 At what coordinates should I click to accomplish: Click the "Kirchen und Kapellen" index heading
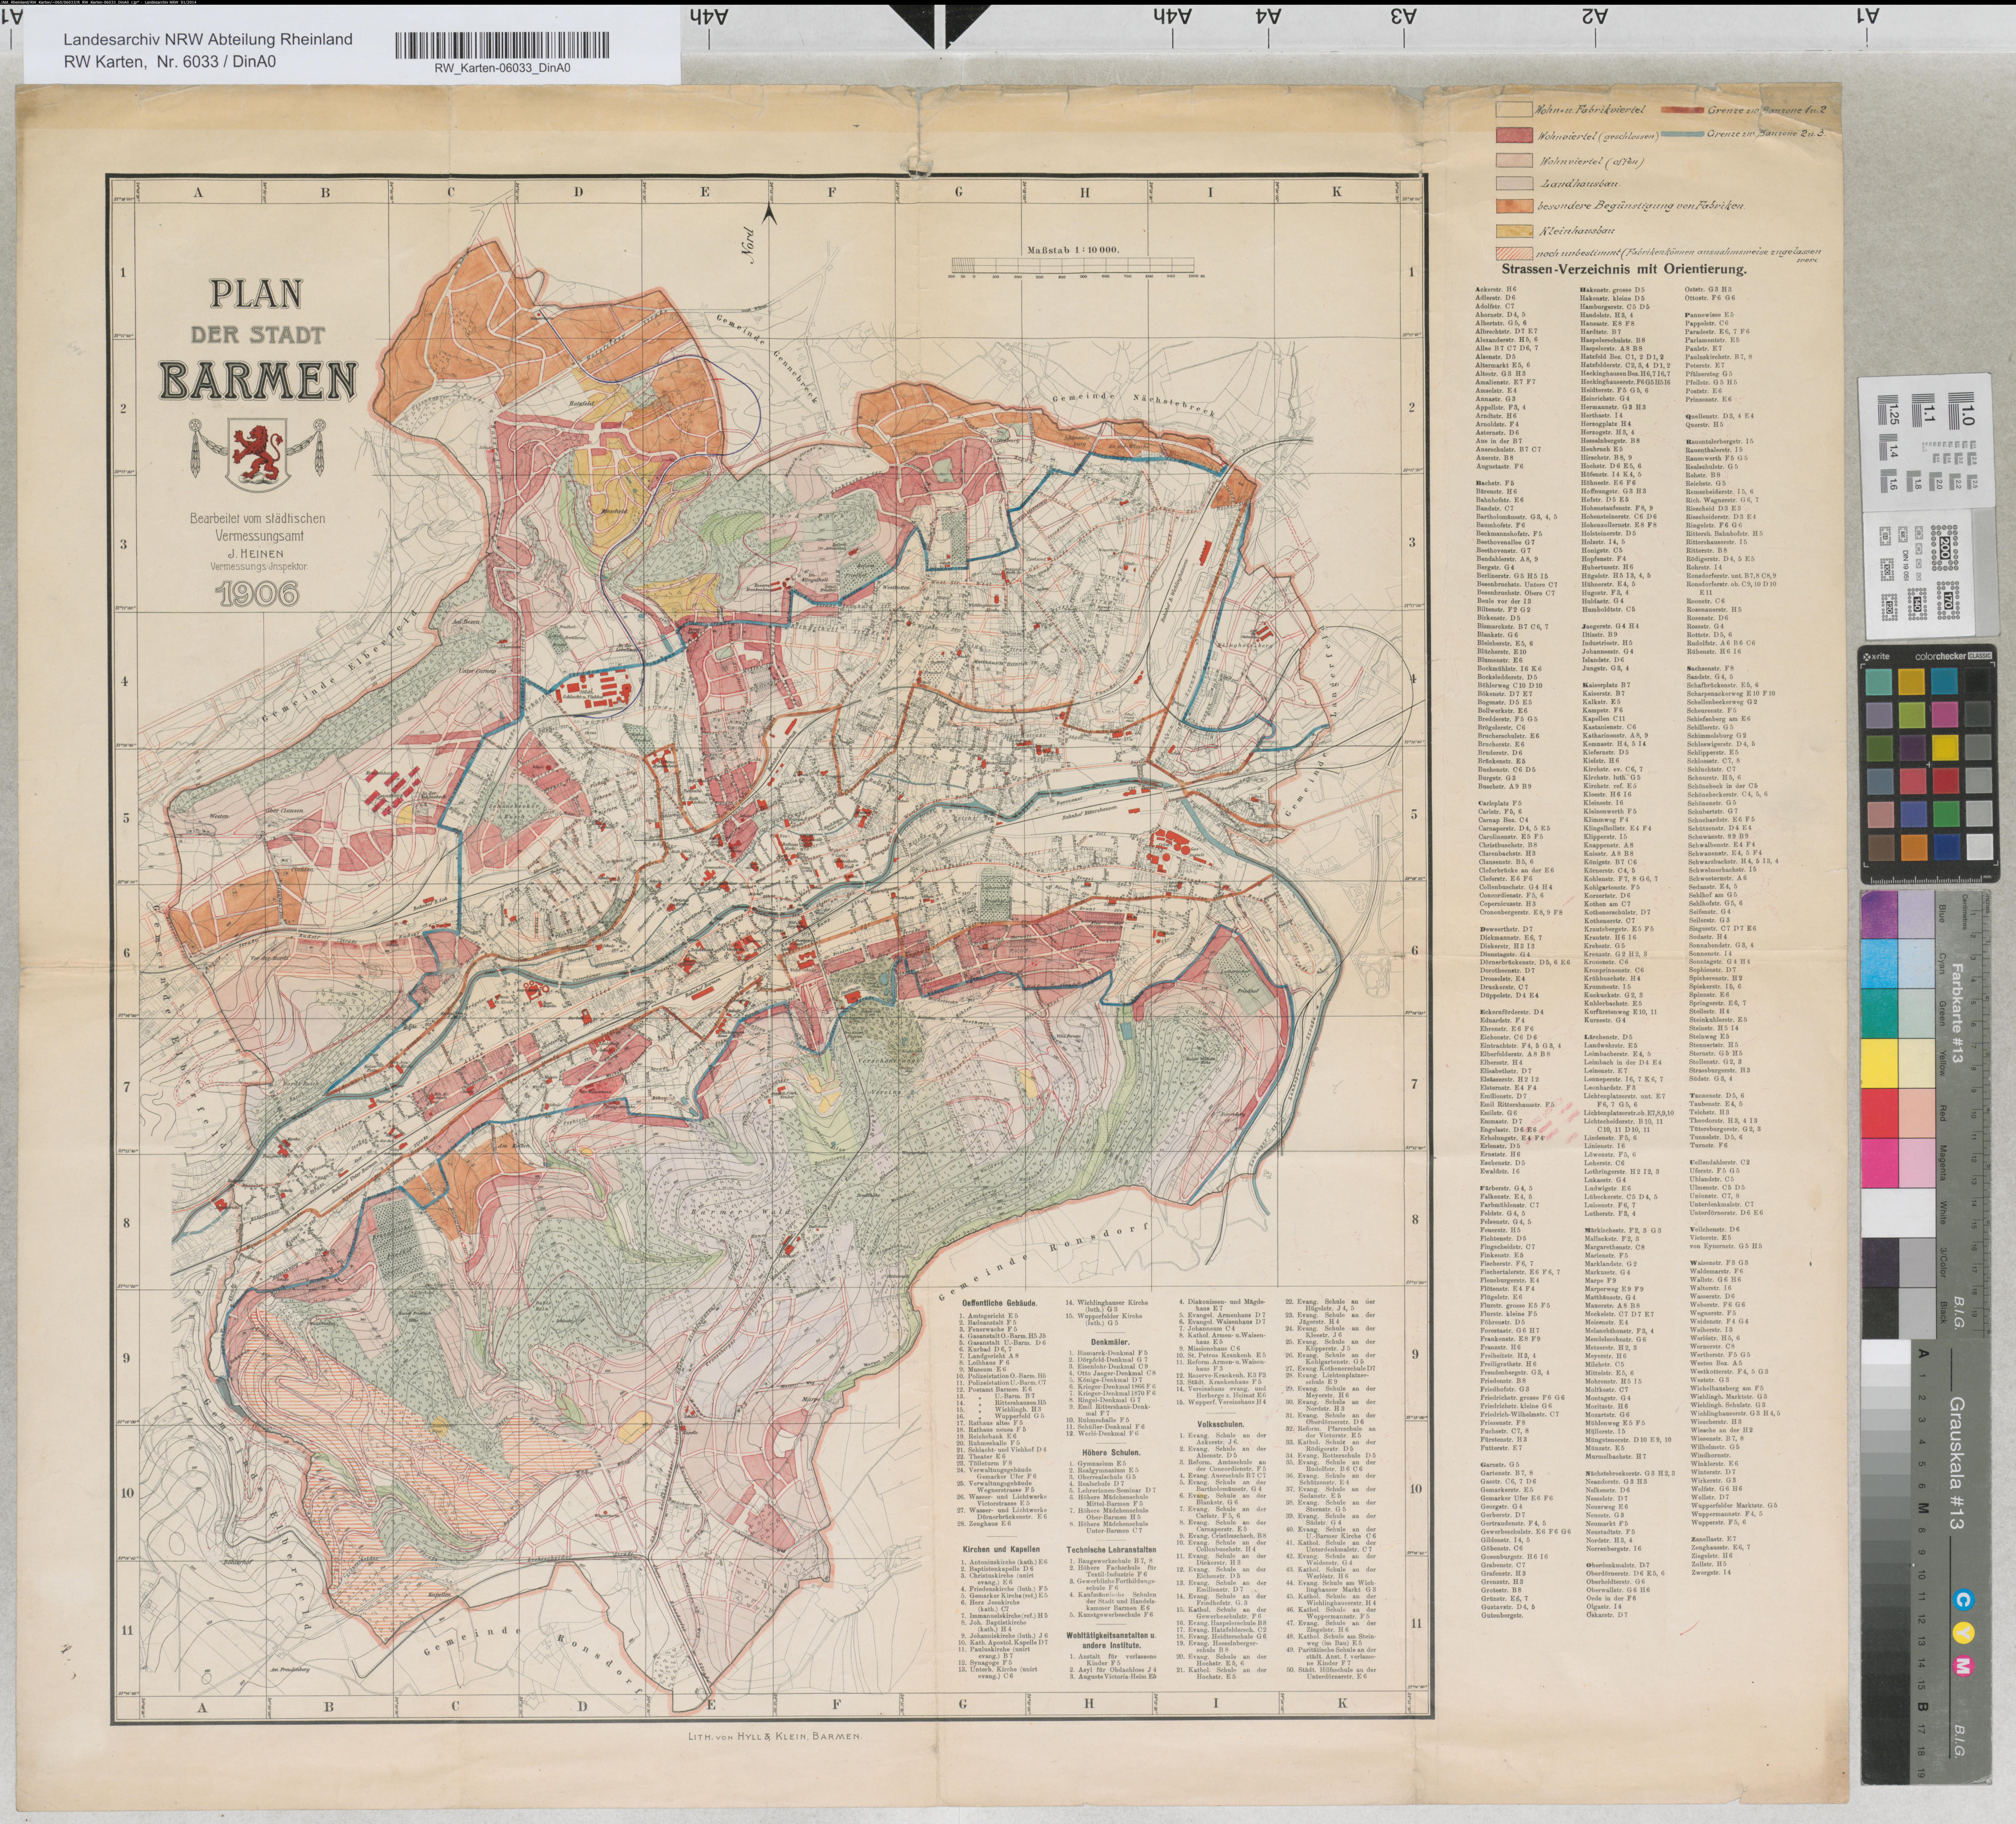point(1001,1549)
